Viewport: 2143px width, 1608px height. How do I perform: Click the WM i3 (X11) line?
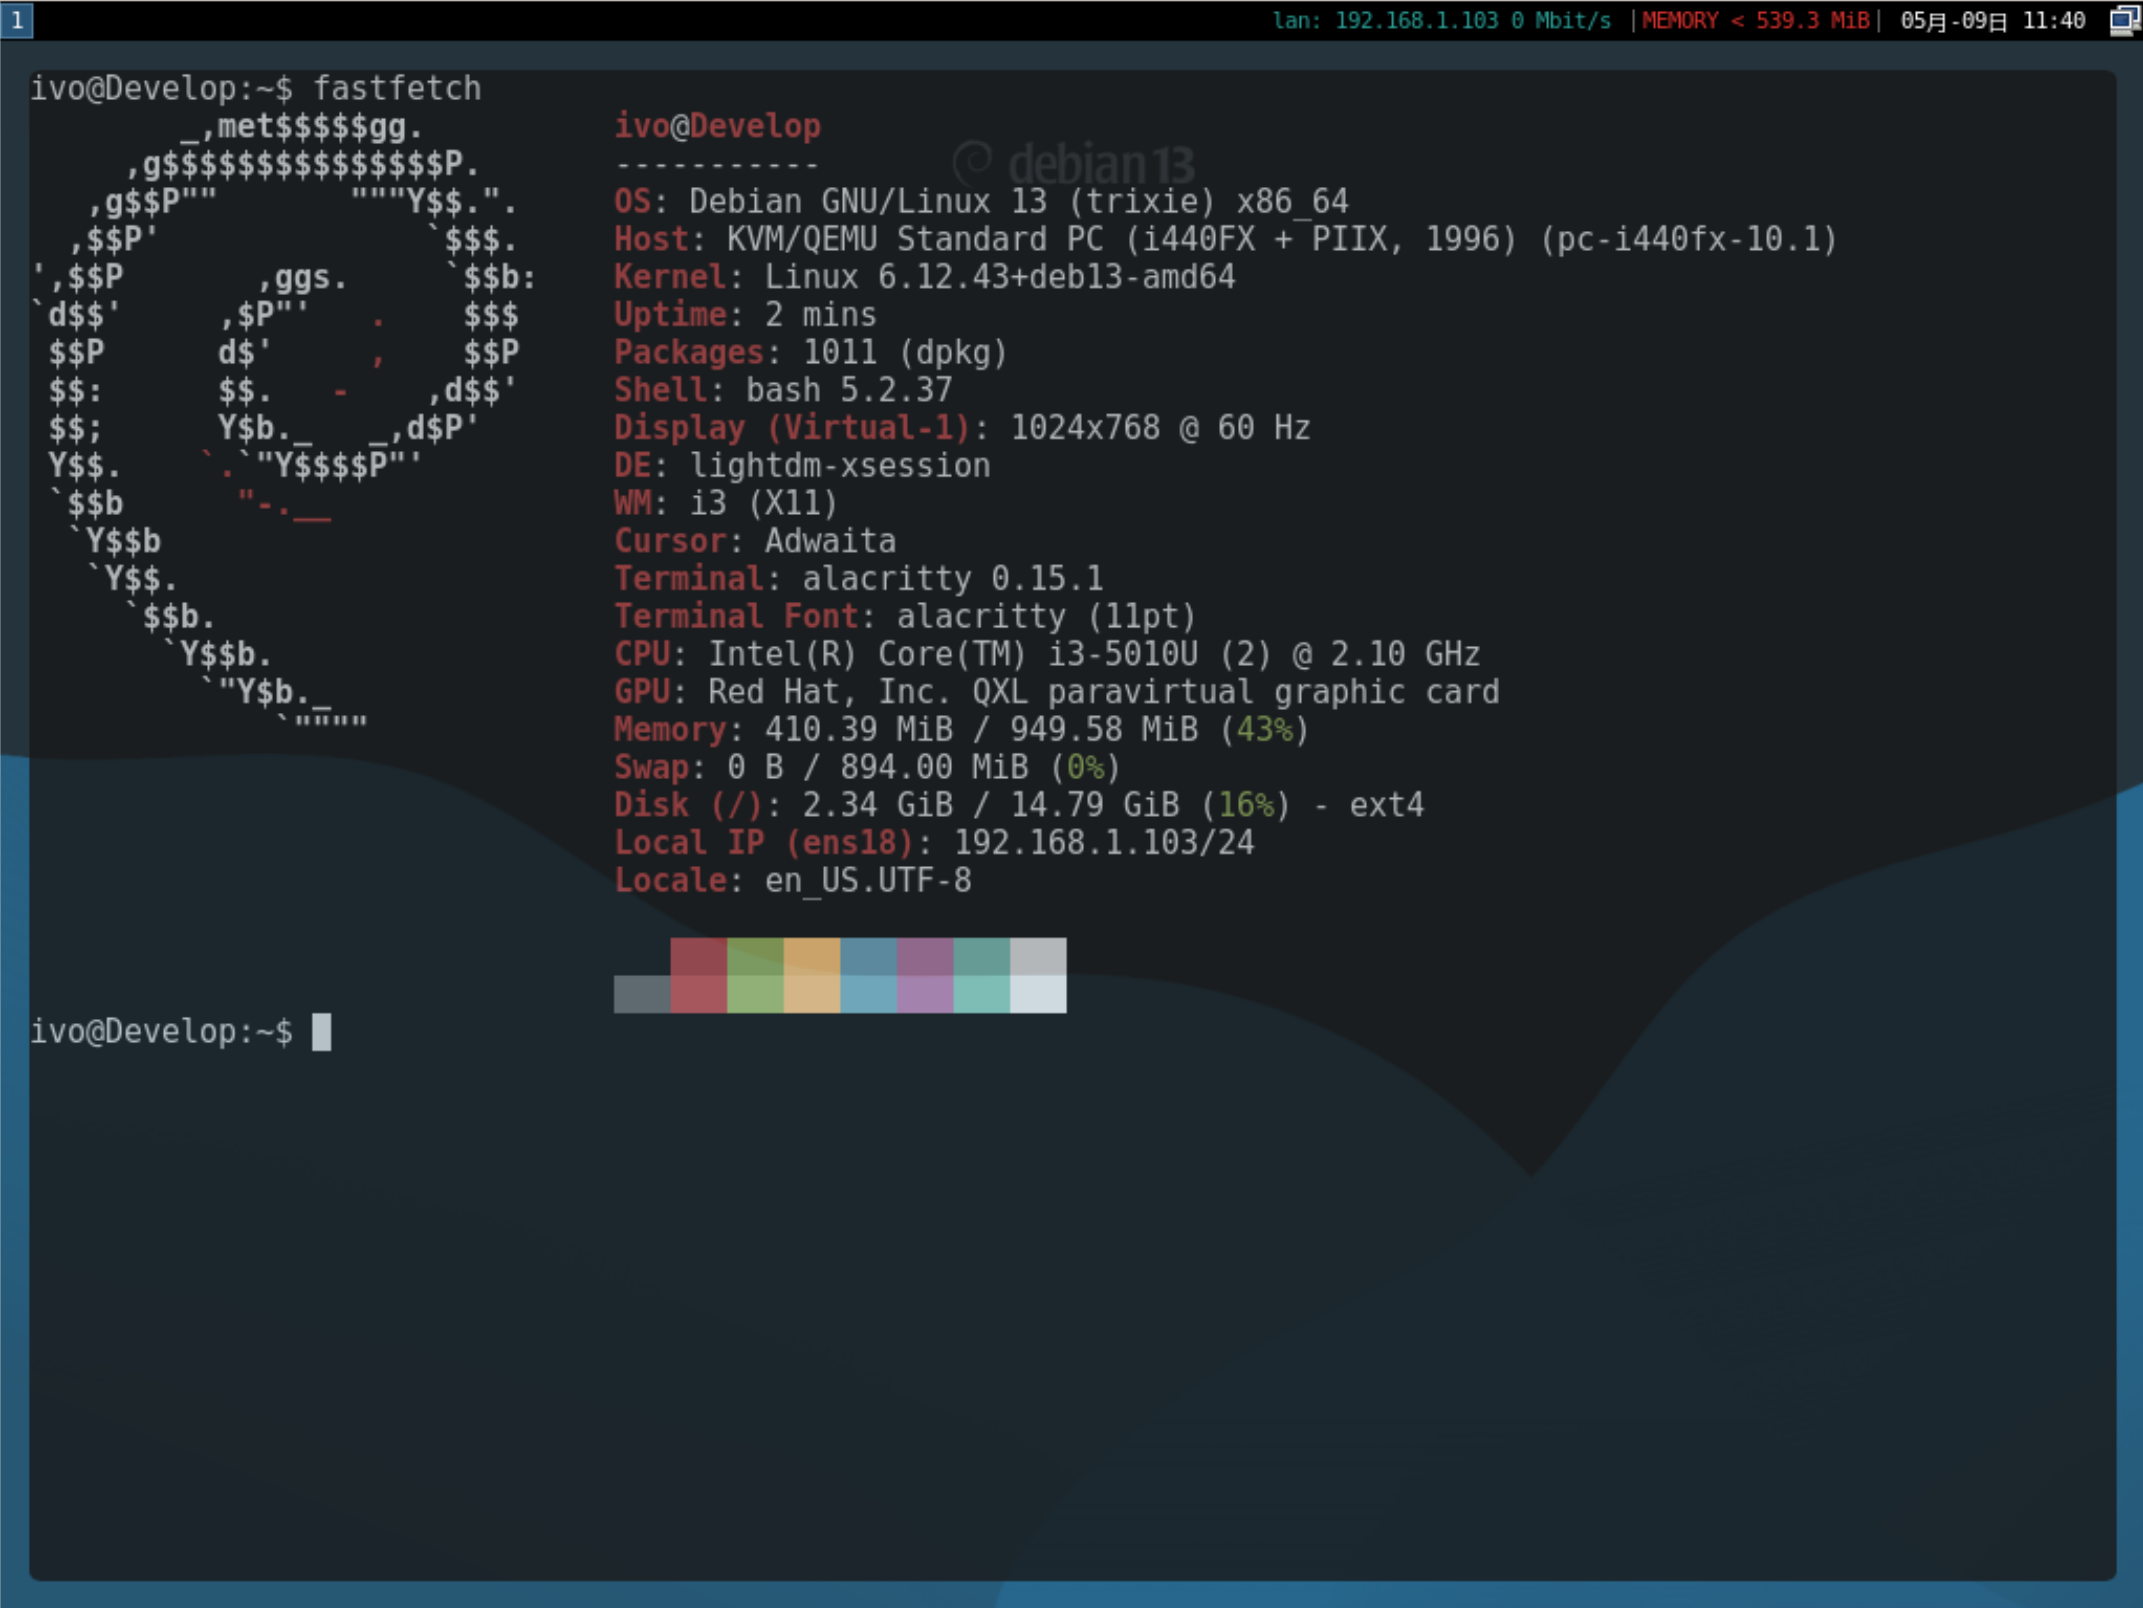pos(726,503)
